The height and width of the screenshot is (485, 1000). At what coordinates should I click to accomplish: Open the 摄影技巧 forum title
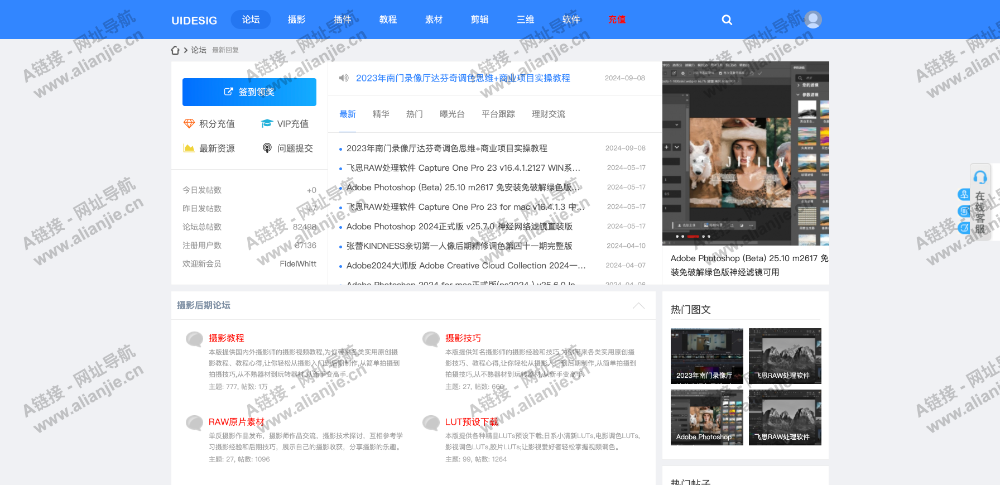click(463, 338)
